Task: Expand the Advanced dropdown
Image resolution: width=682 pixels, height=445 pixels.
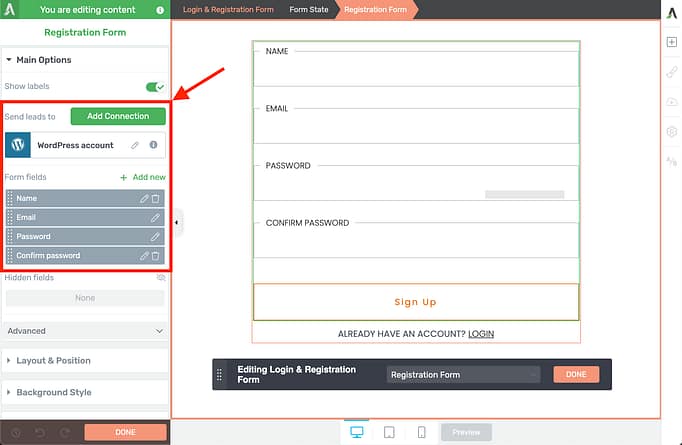Action: coord(85,331)
